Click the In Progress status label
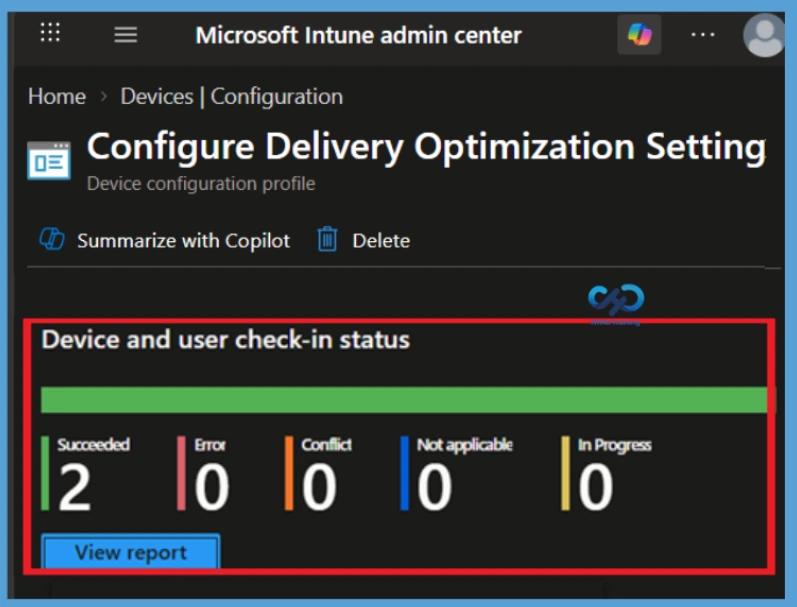797x607 pixels. 615,445
